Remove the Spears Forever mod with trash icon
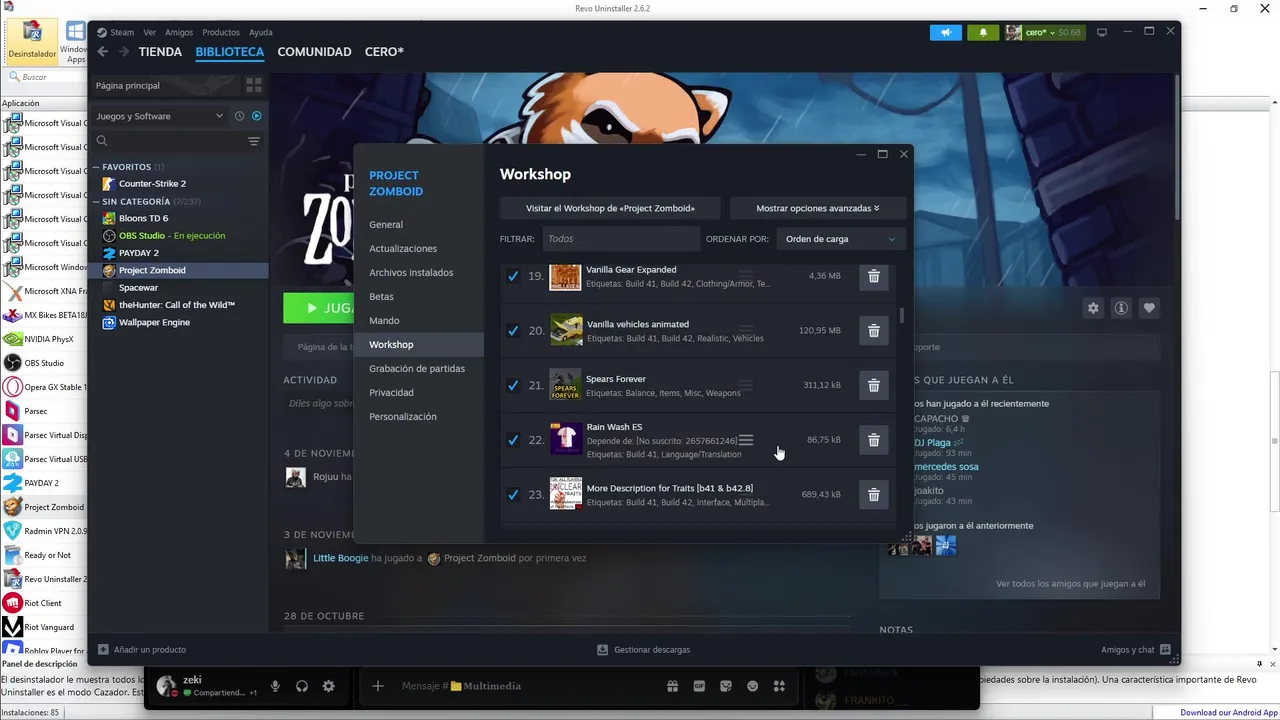The width and height of the screenshot is (1280, 720). point(873,385)
